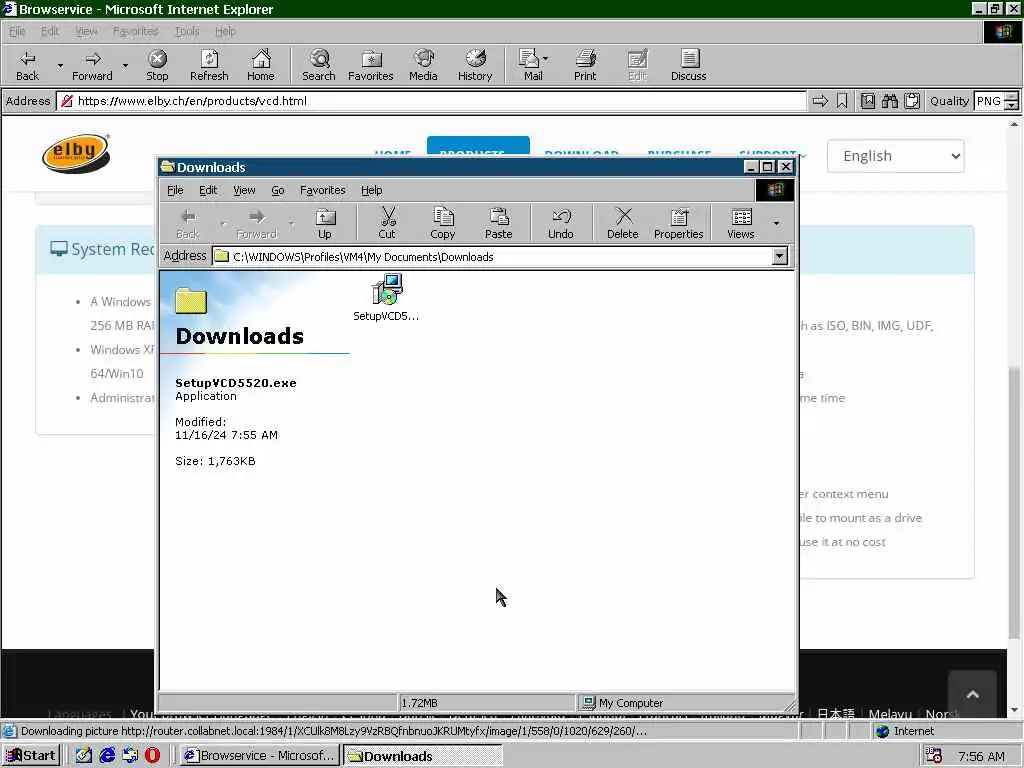Click the Opera icon in quick launch
Viewport: 1024px width, 768px height.
coord(152,755)
